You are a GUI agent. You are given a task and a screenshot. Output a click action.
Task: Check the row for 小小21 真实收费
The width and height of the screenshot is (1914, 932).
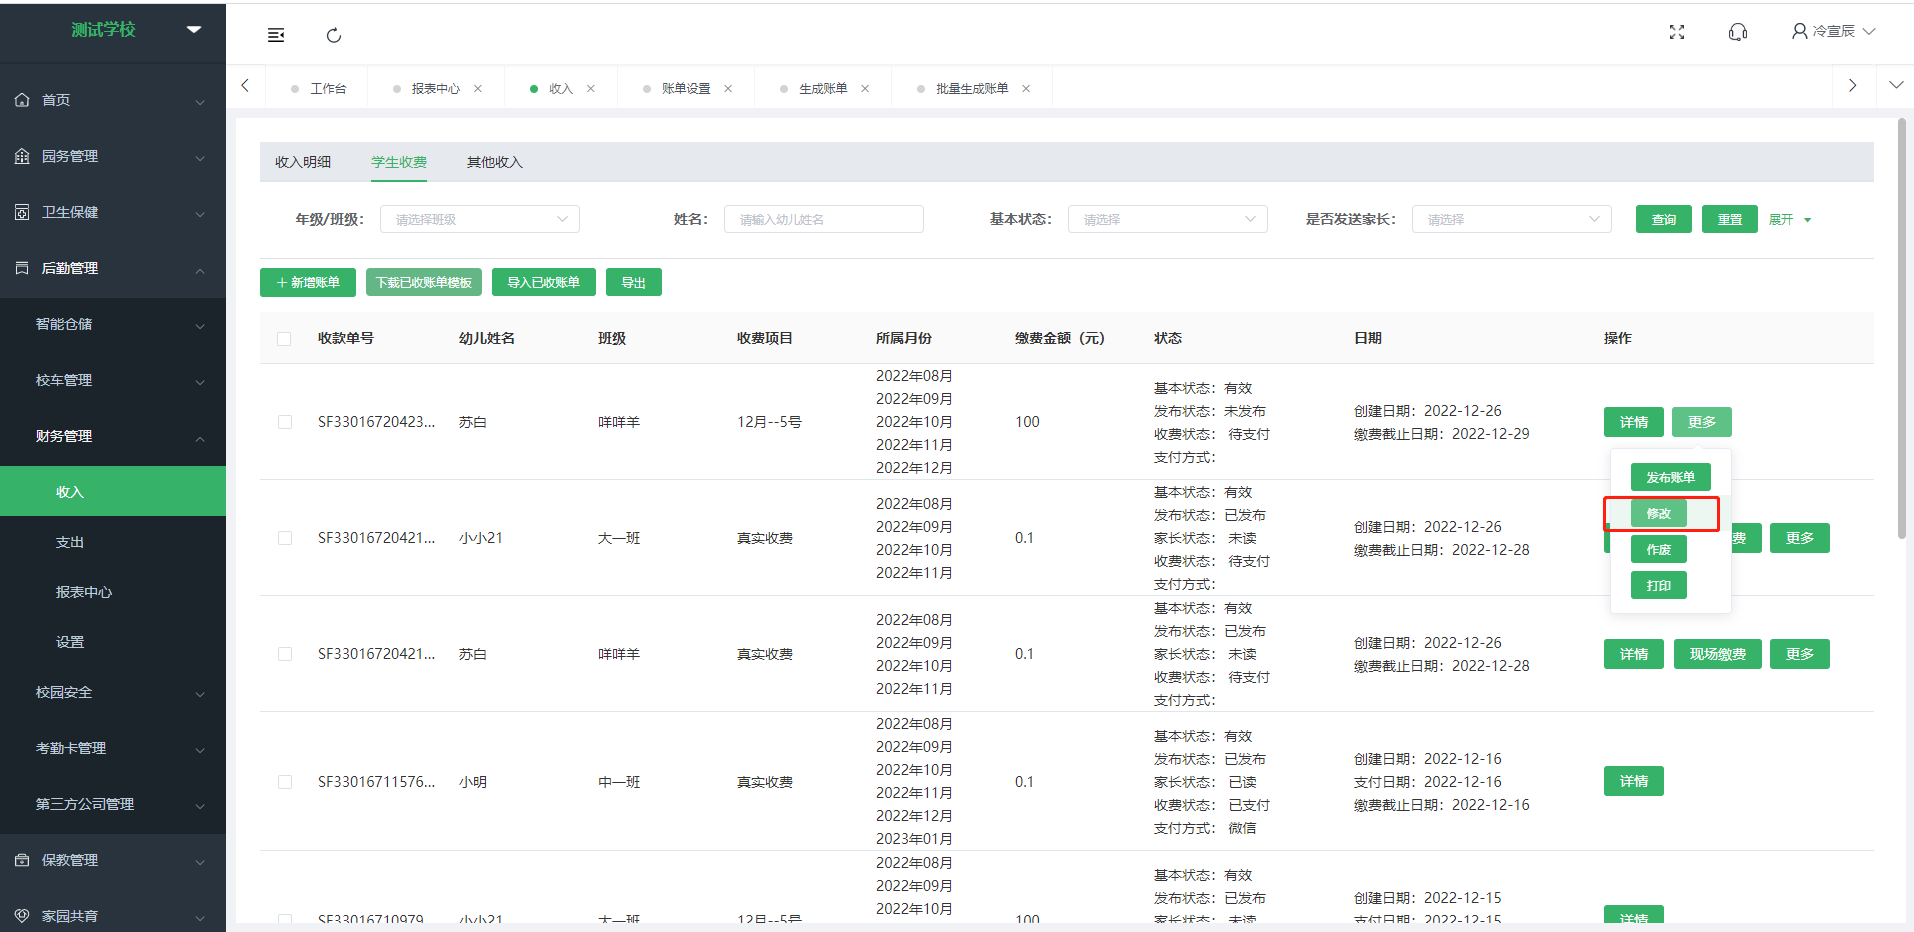285,538
